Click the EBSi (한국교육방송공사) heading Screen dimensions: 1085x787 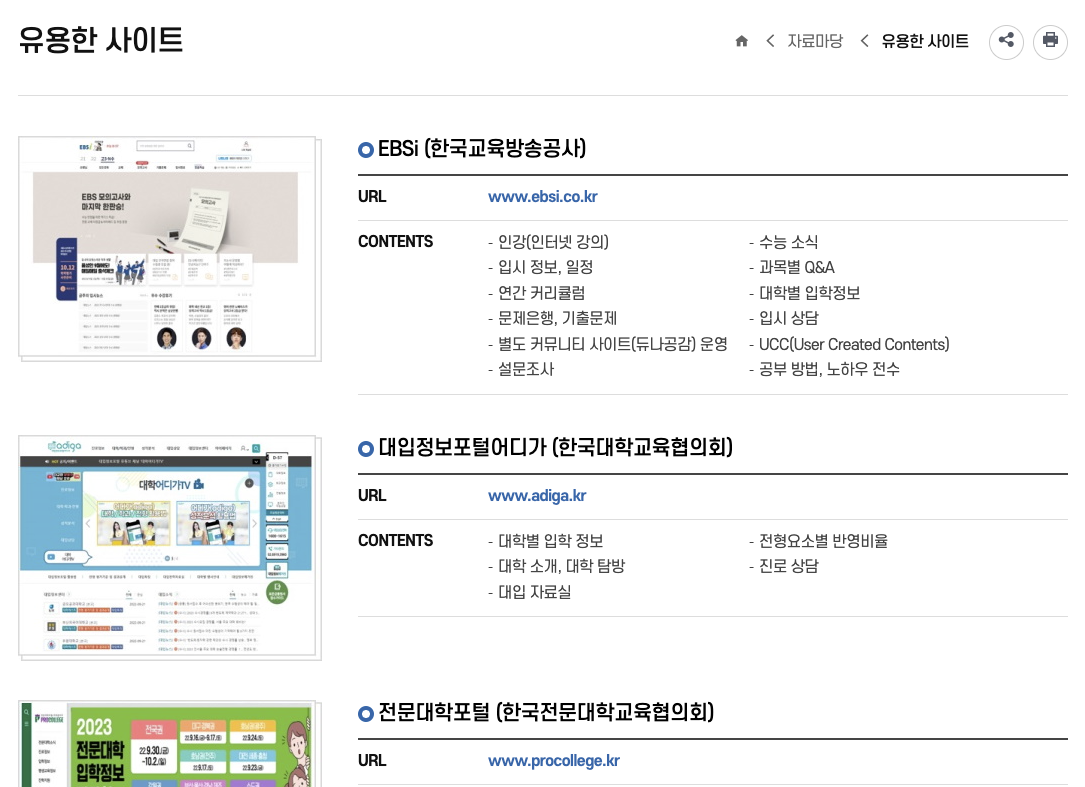coord(482,148)
